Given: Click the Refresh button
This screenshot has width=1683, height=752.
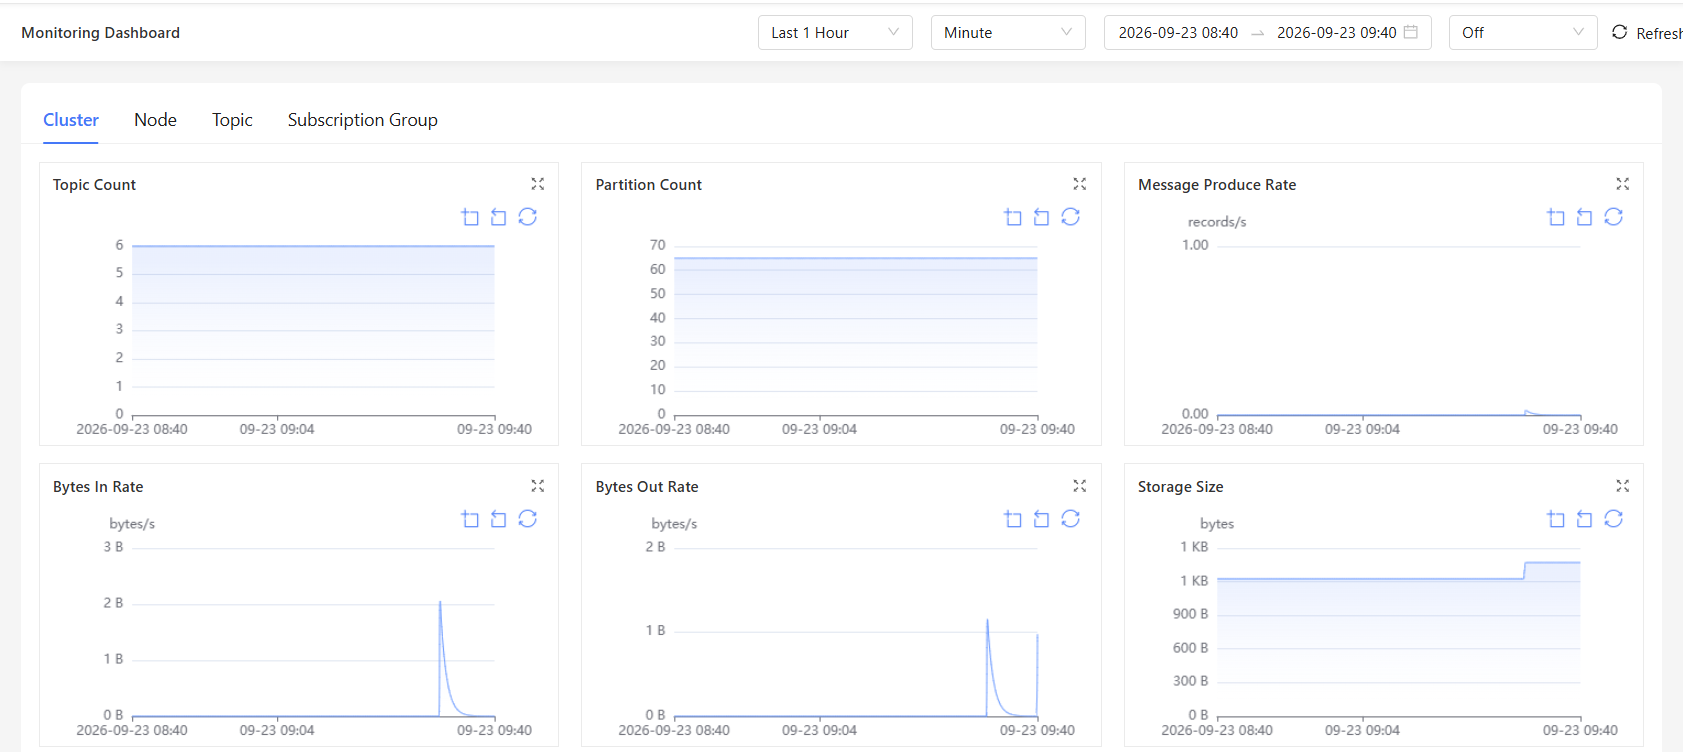Looking at the screenshot, I should click(1647, 33).
